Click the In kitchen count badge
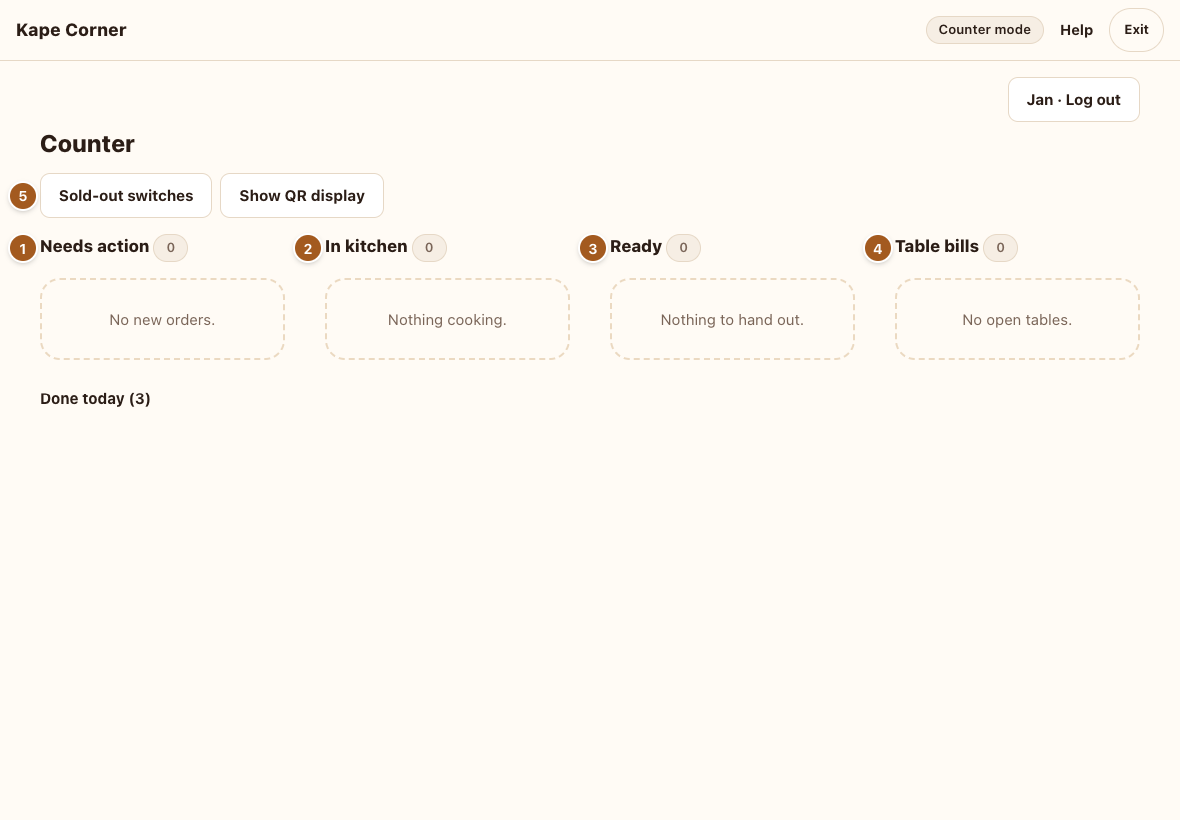This screenshot has height=820, width=1180. click(x=429, y=248)
